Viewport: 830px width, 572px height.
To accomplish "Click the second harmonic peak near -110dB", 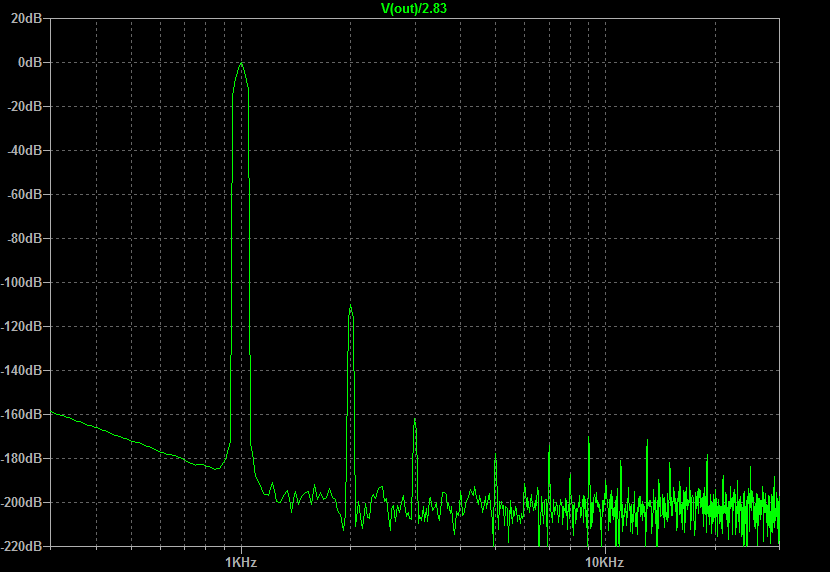I will [x=350, y=306].
